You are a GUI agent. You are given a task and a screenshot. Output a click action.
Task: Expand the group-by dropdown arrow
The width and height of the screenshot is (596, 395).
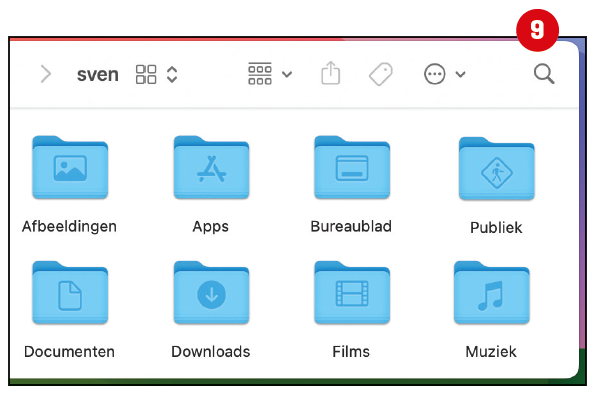(x=287, y=74)
